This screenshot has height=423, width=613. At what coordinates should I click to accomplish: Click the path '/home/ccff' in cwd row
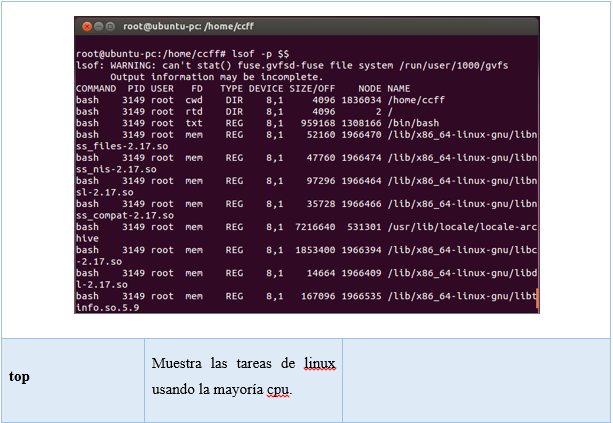click(x=416, y=100)
